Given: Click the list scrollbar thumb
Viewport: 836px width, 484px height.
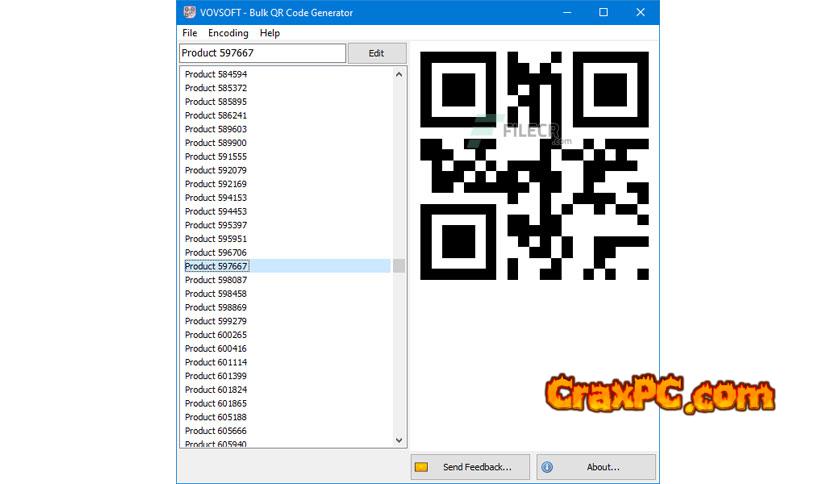Looking at the screenshot, I should tap(399, 266).
